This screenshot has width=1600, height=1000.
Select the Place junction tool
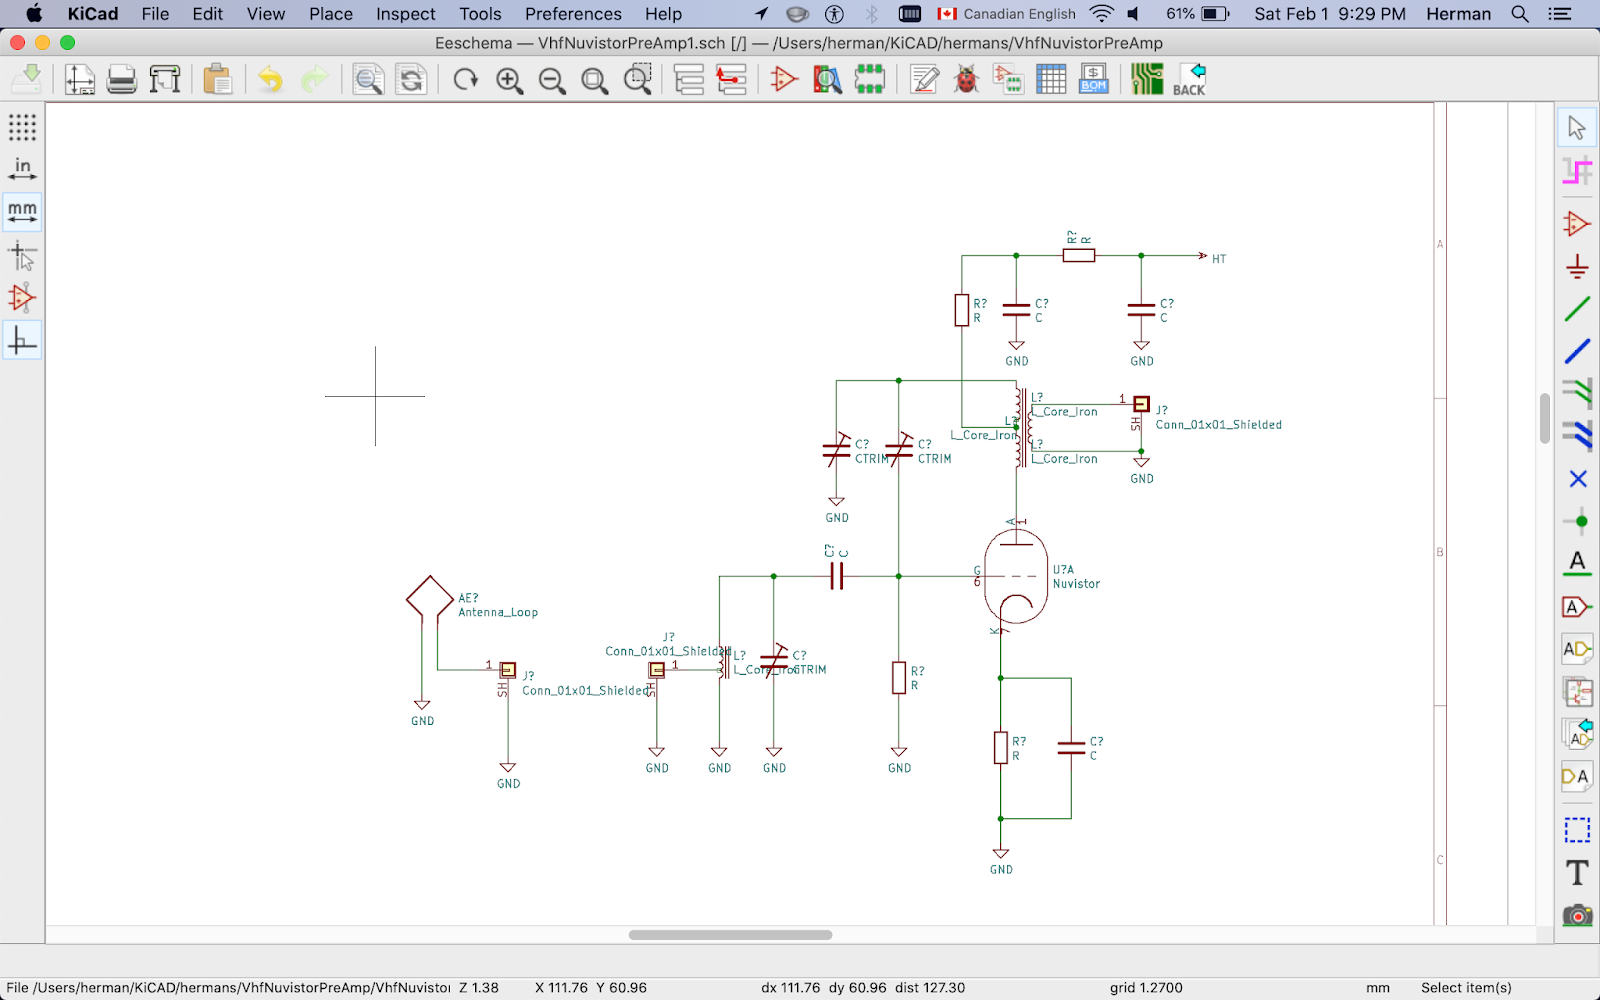1577,521
